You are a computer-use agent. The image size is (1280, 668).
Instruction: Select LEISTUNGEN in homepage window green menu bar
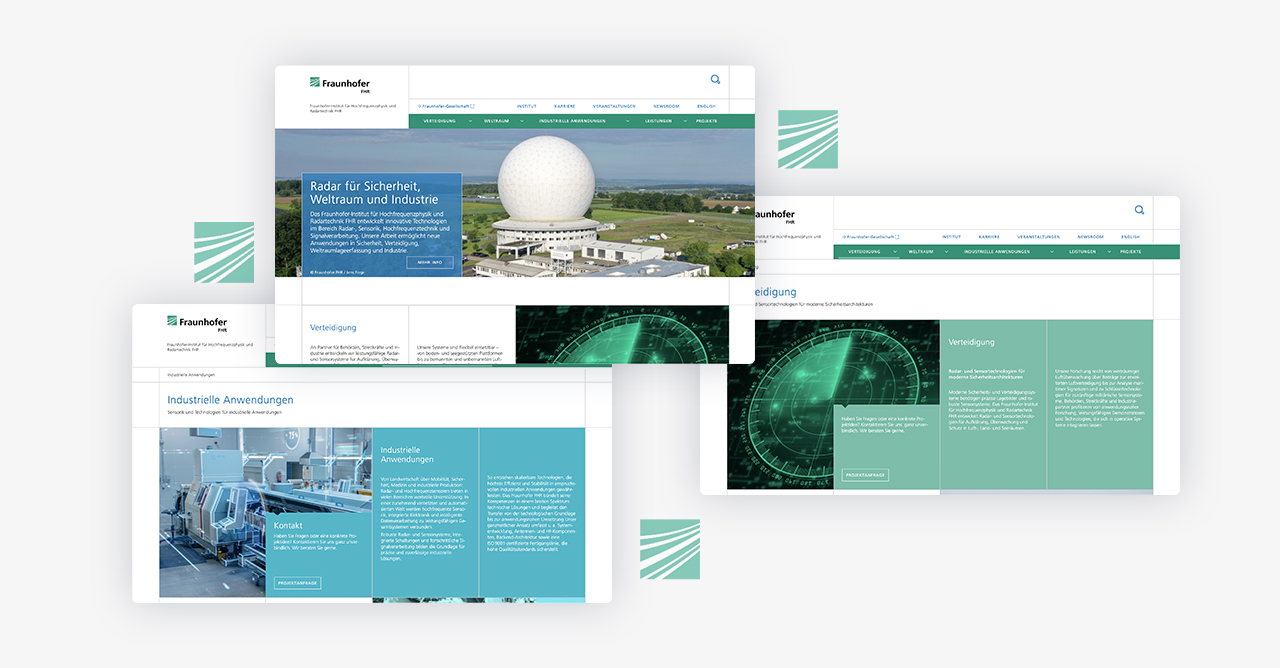tap(658, 121)
